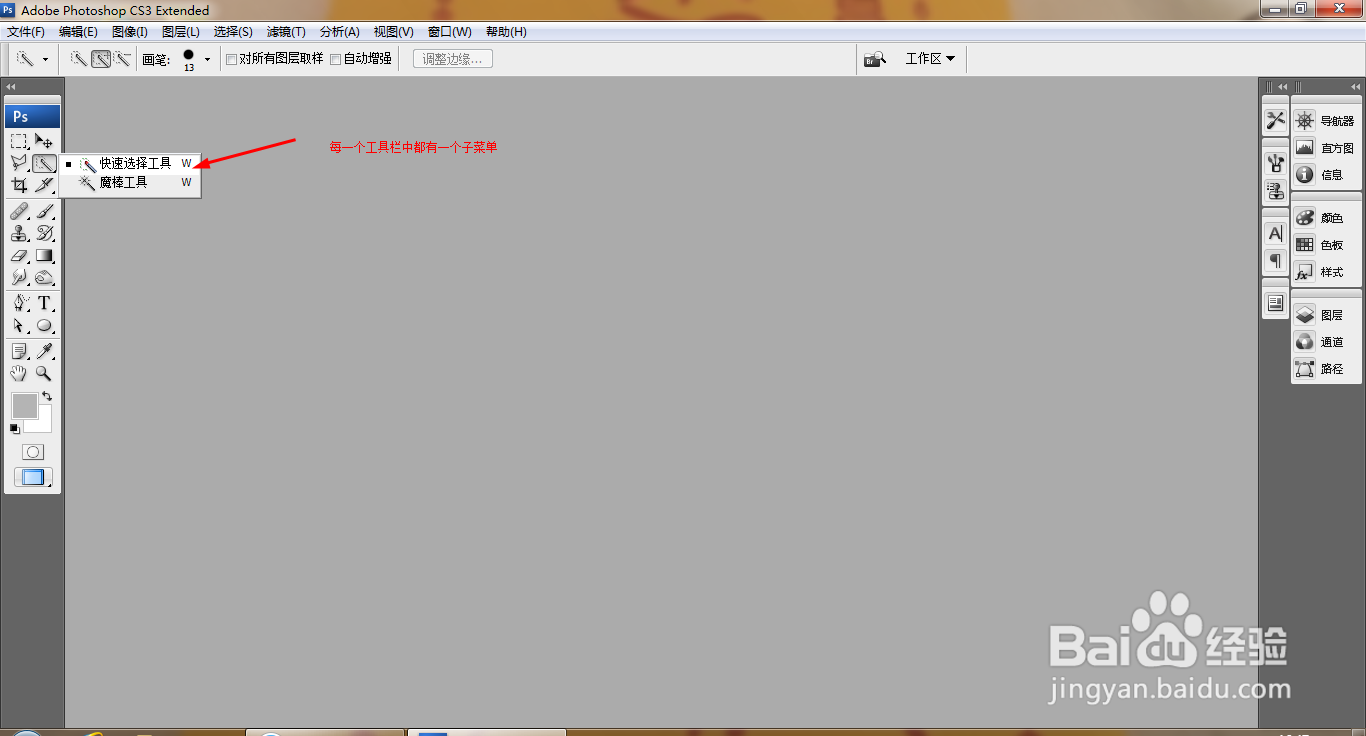This screenshot has height=736, width=1366.
Task: Select the Smudge/Blur tool
Action: [19, 278]
